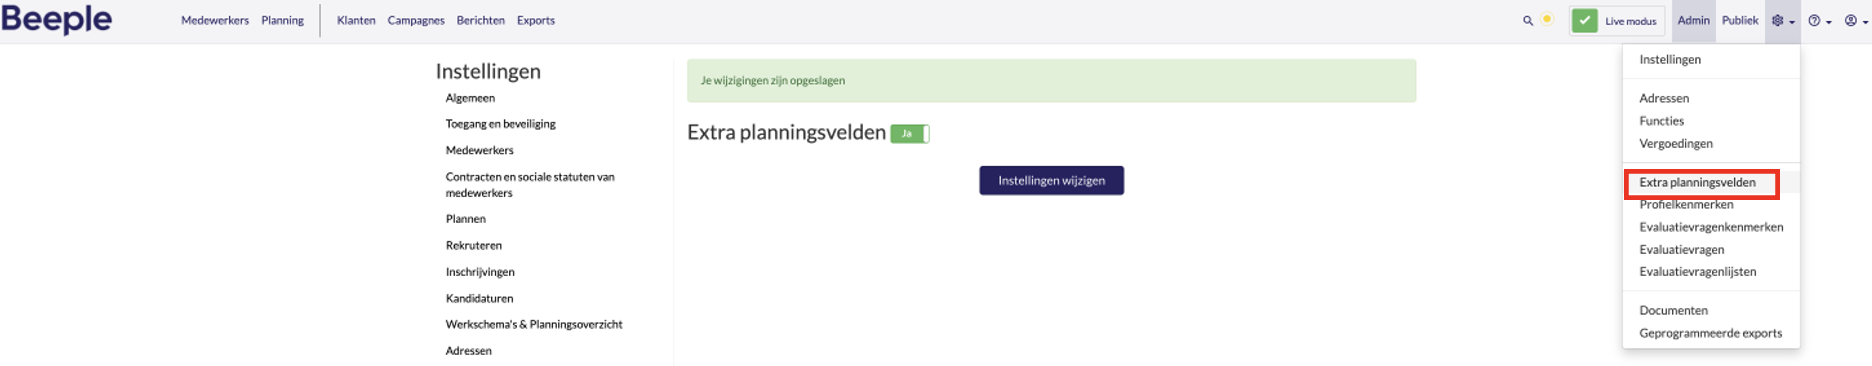Click the 'Je wijzigingen zijn opgeslagen' notification
Viewport: 1872px width, 366px height.
point(1051,81)
